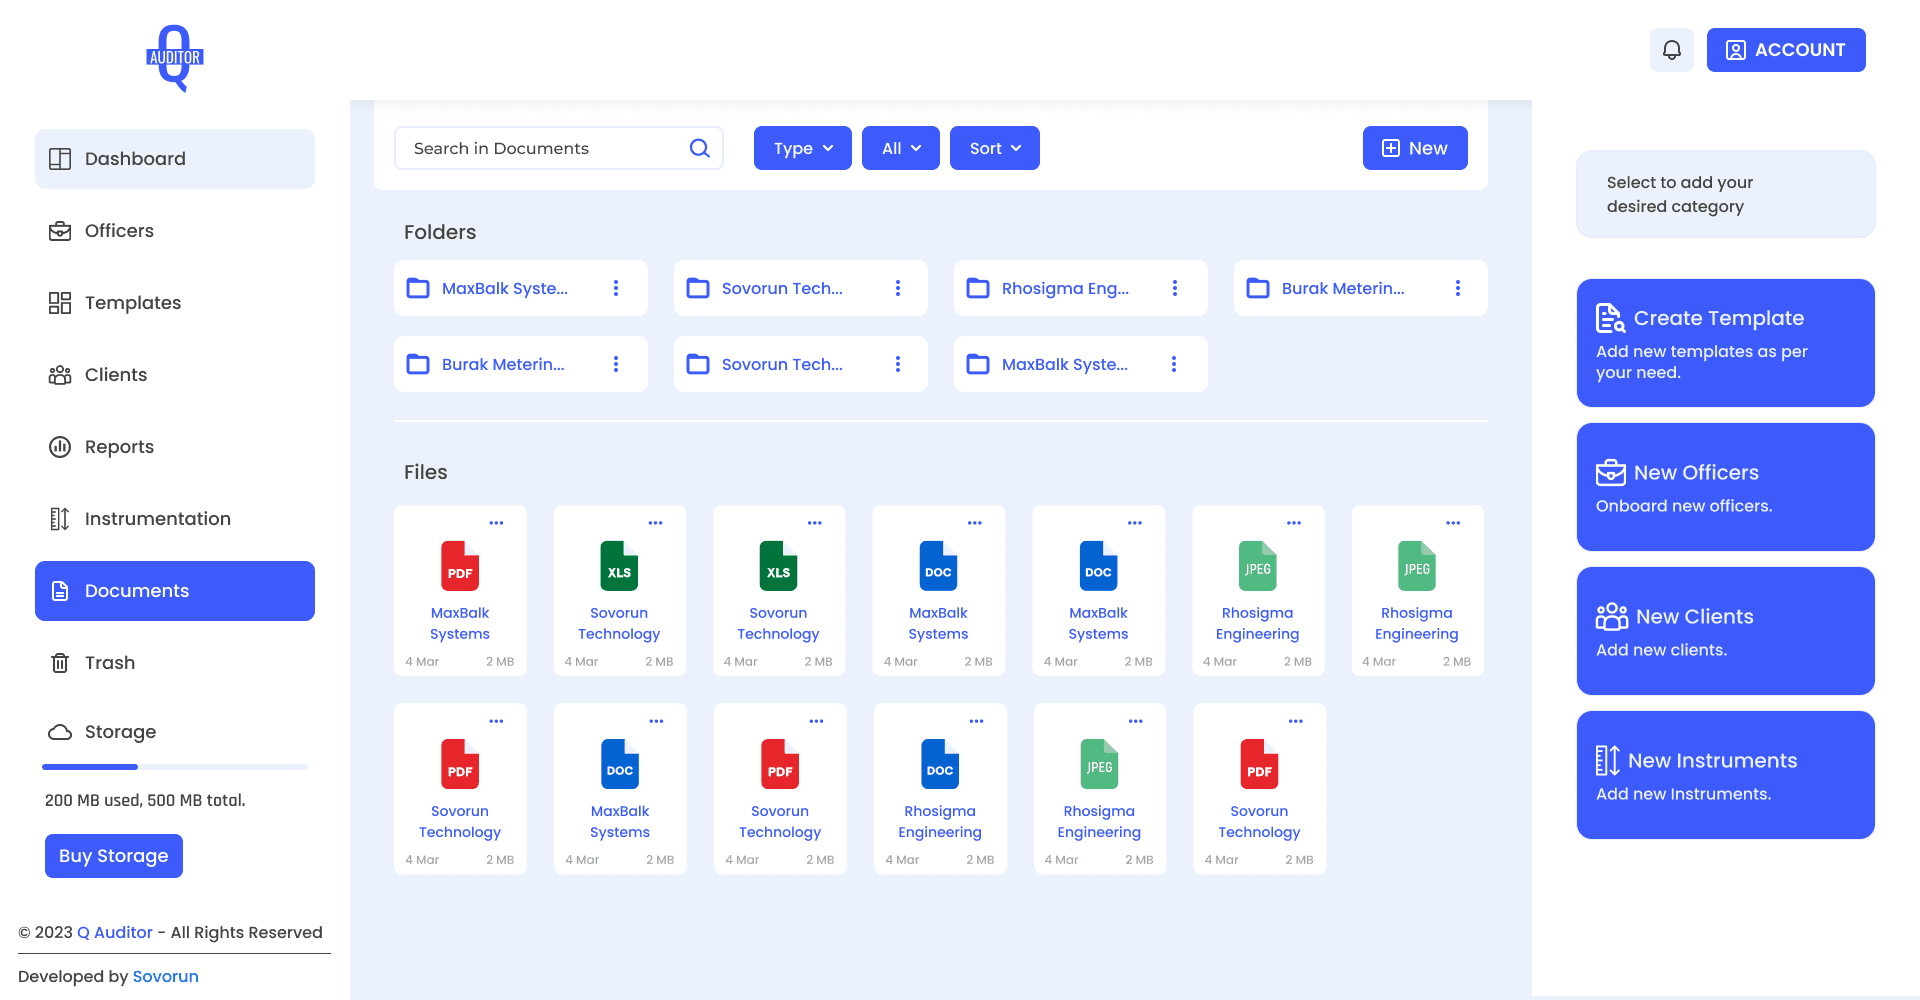Expand the Sort dropdown

pyautogui.click(x=995, y=148)
